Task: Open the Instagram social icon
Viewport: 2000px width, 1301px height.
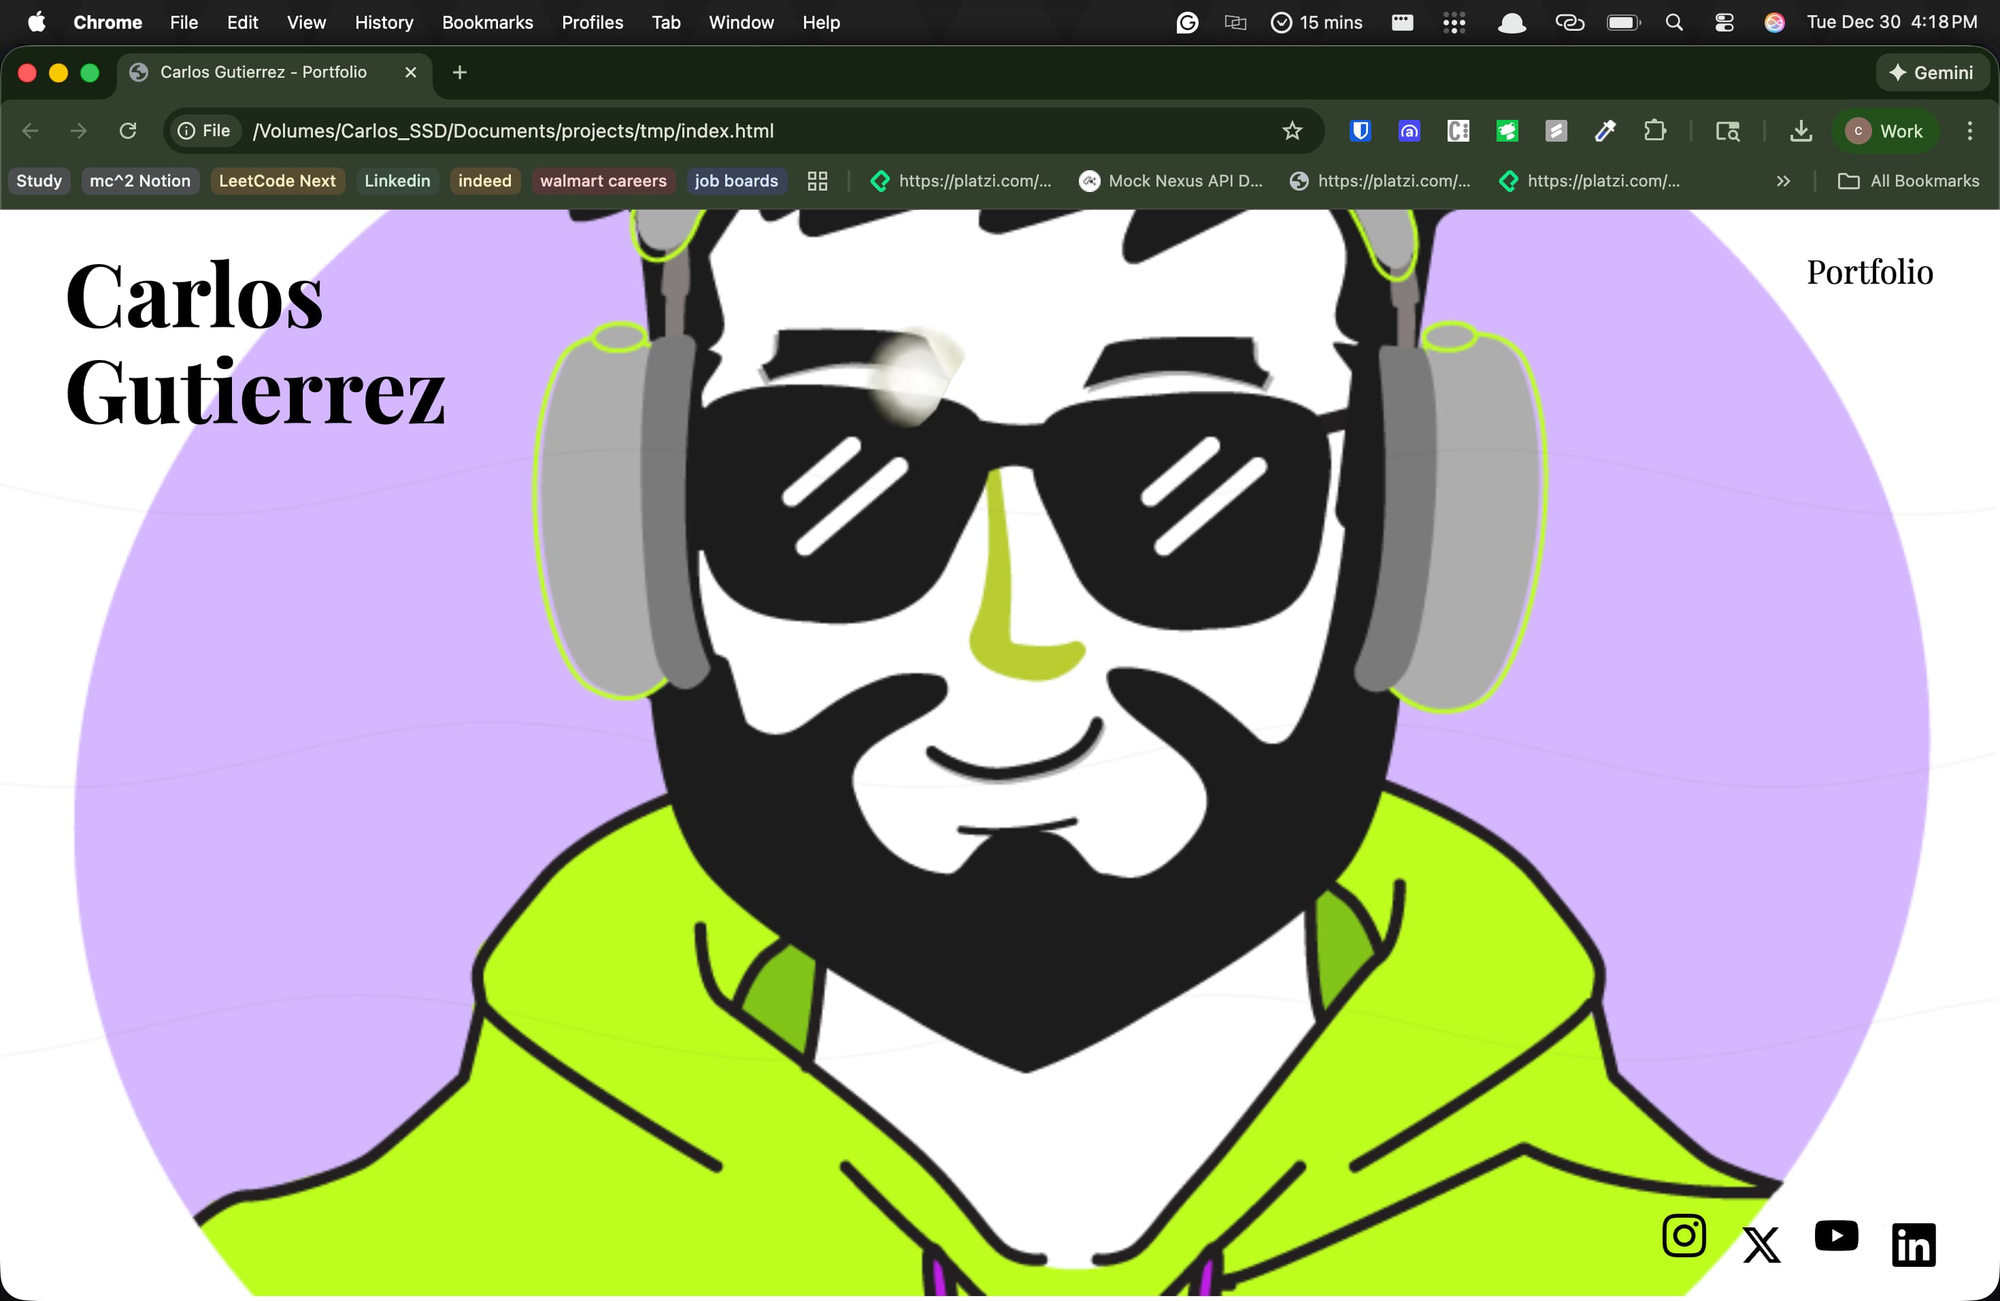Action: (1684, 1236)
